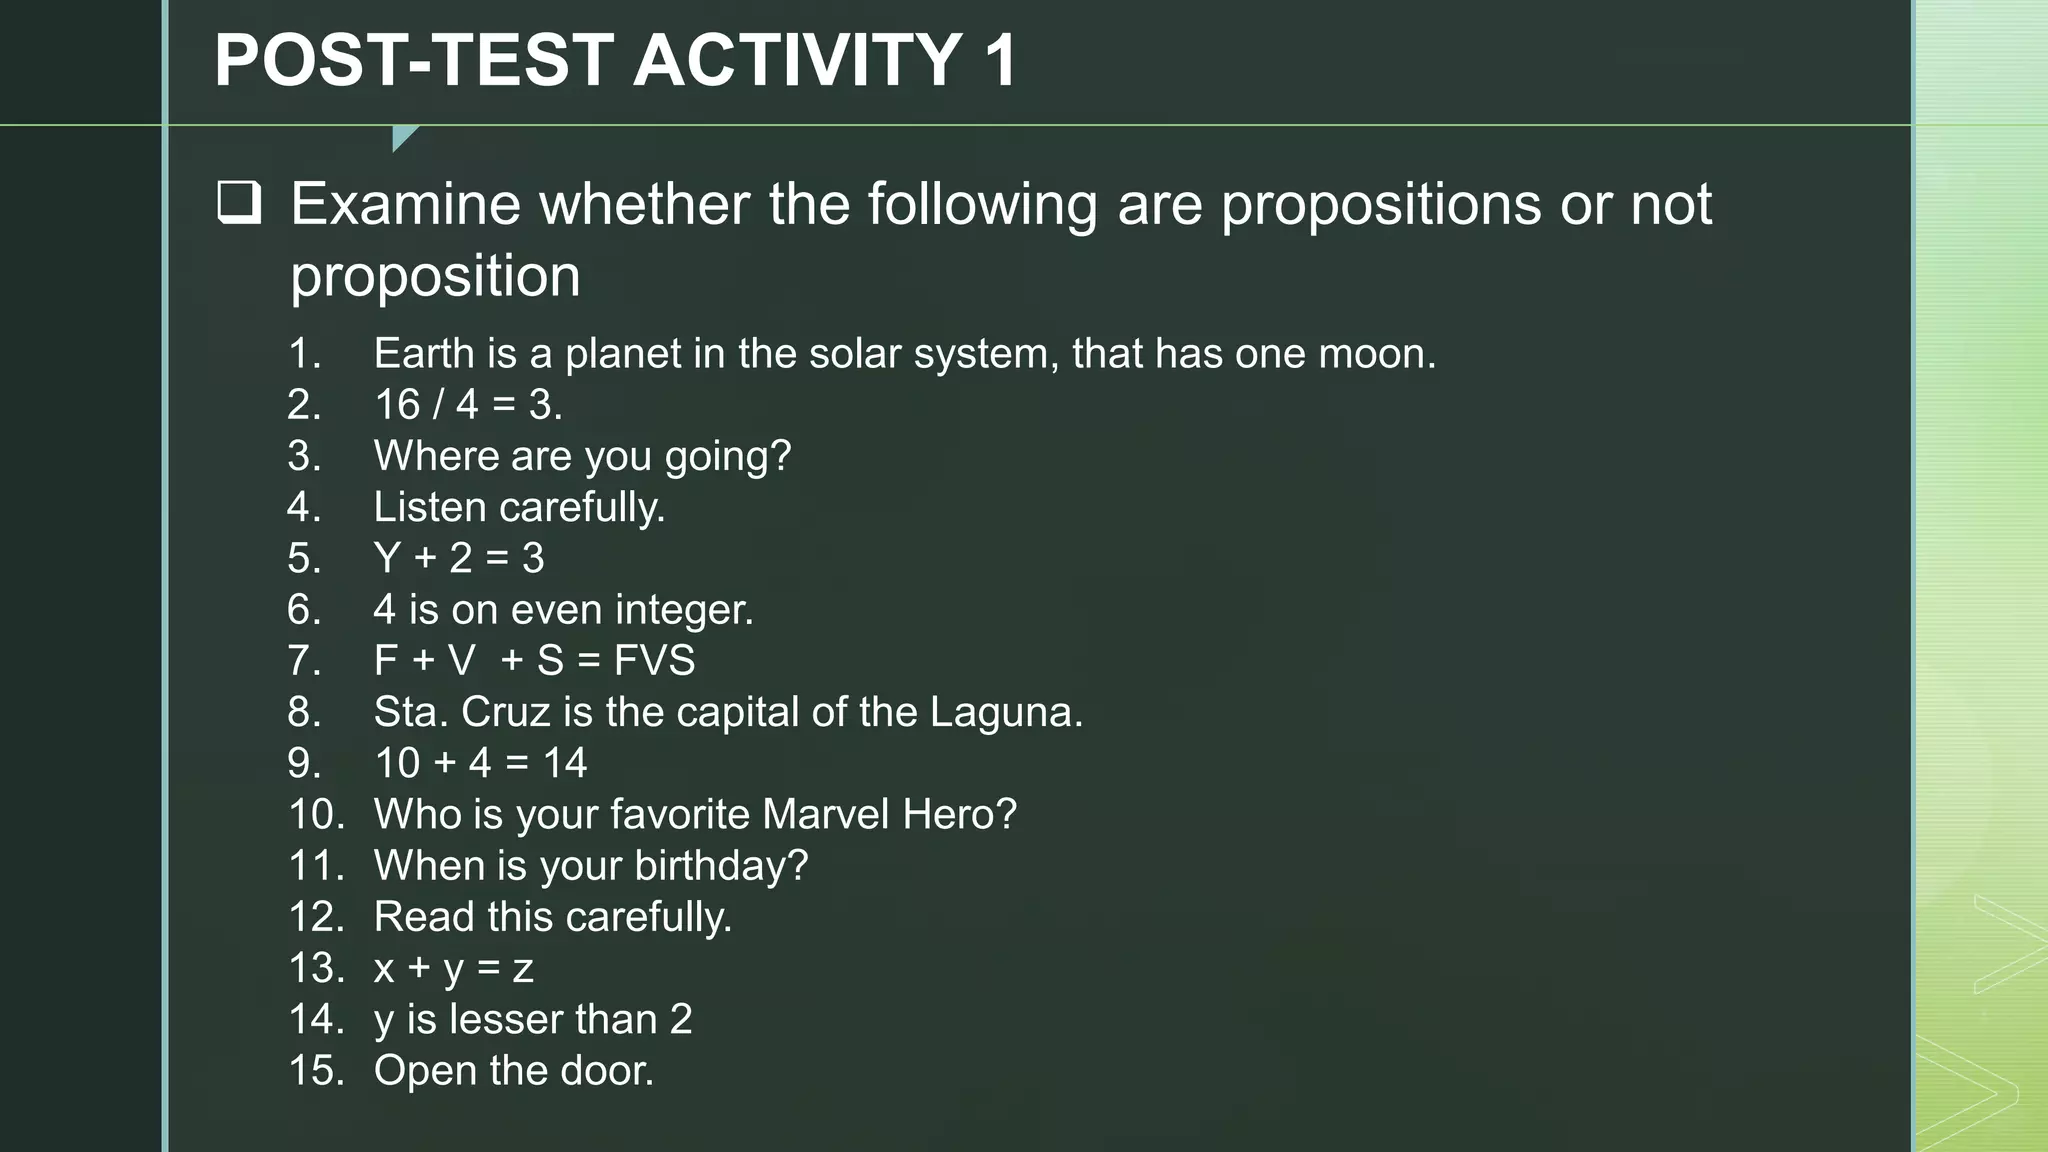
Task: Click the upper chevron decoration on right edge
Action: (2008, 944)
